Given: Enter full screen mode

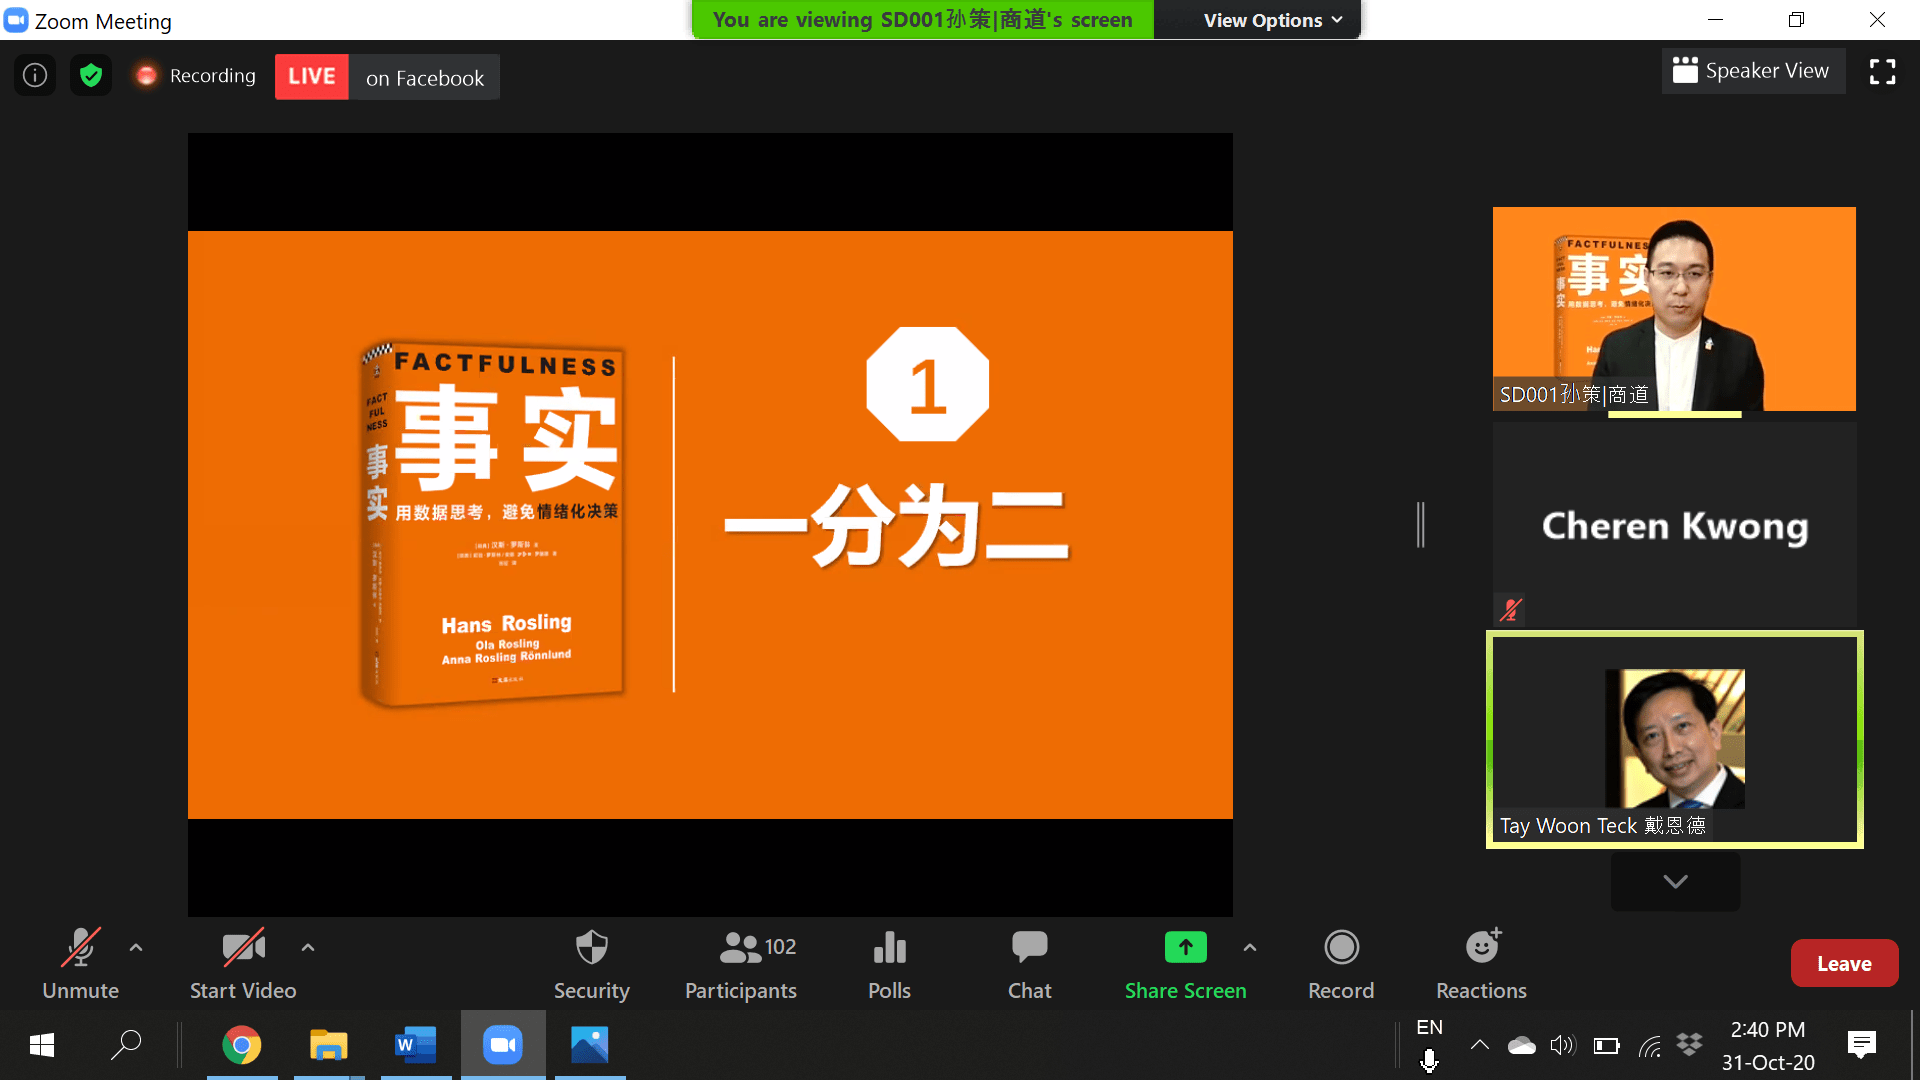Looking at the screenshot, I should [1882, 72].
